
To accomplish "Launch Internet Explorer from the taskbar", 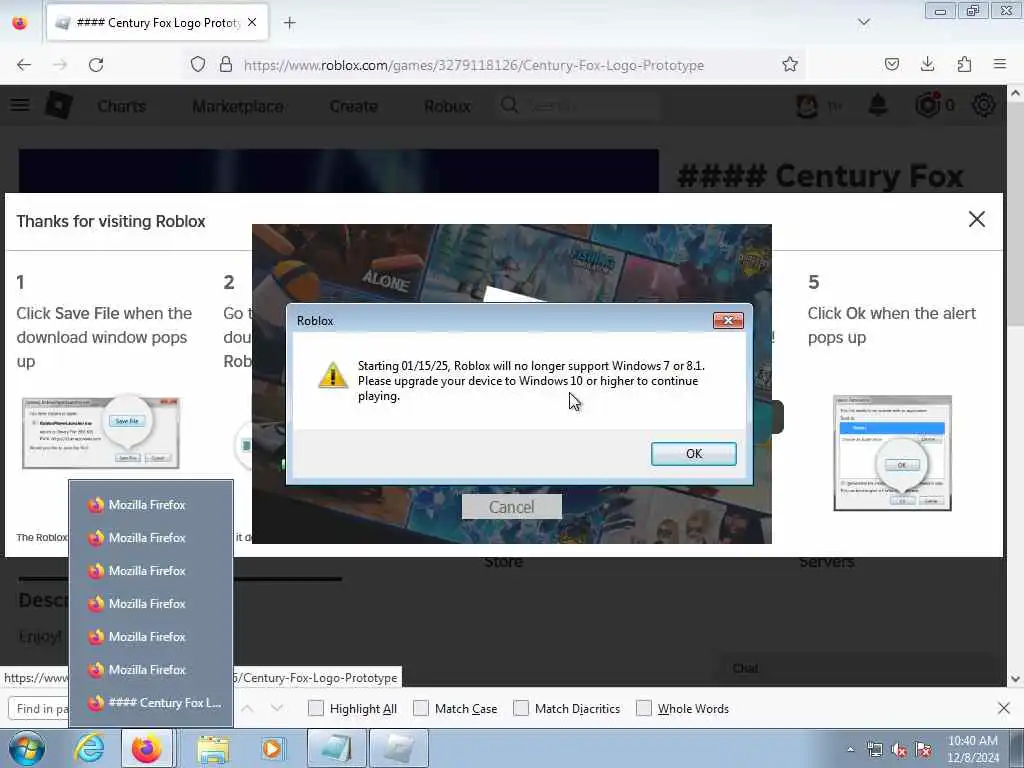I will pos(89,748).
